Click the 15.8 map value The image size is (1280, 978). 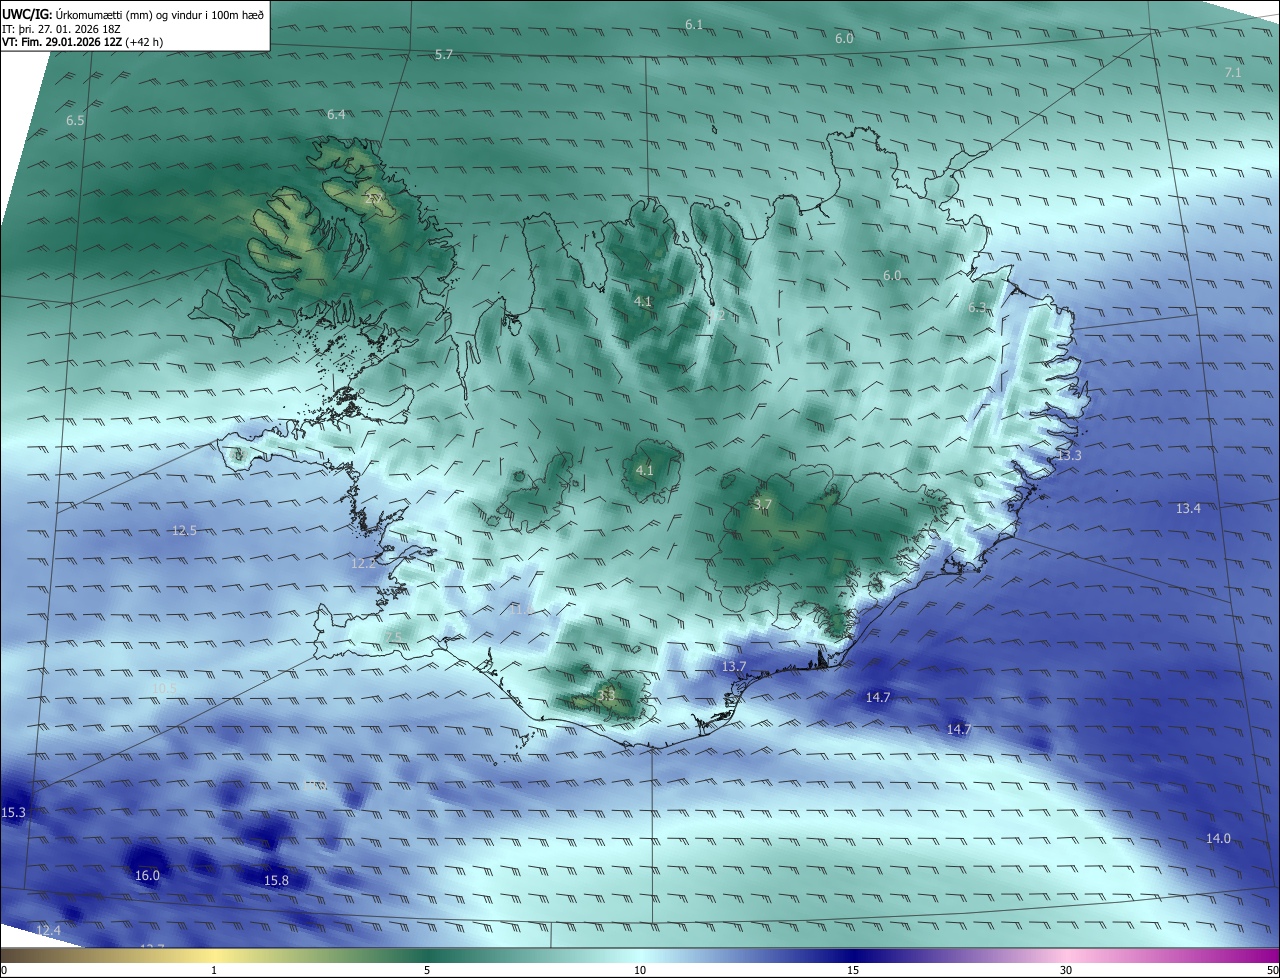(x=276, y=880)
